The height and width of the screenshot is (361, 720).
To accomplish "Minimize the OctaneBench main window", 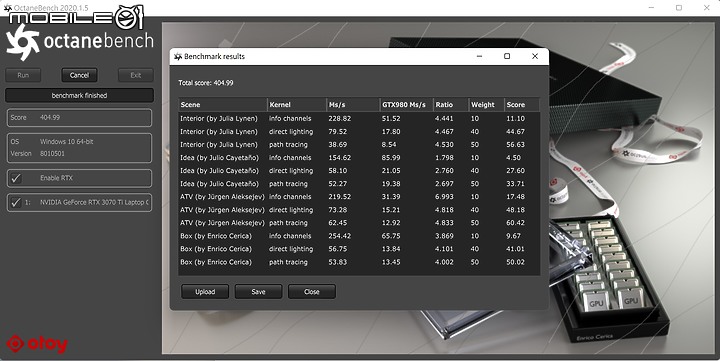I will tap(651, 8).
